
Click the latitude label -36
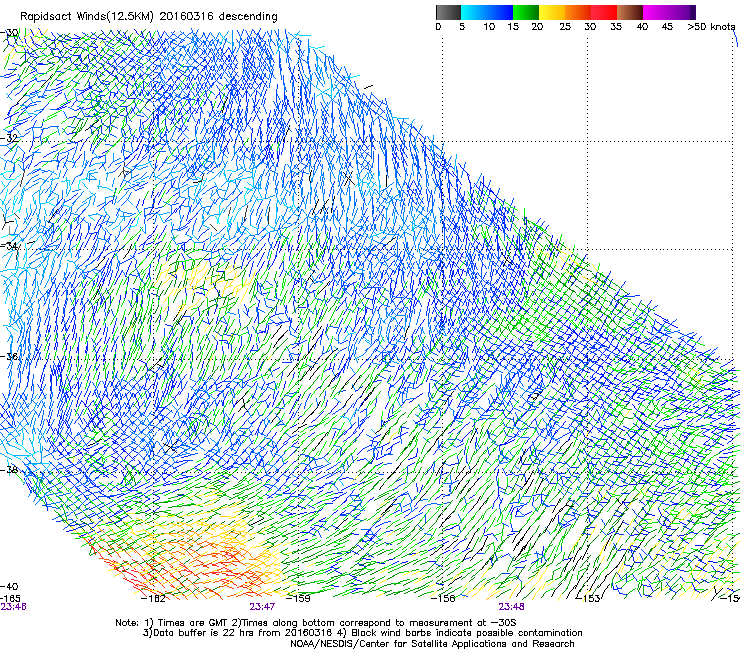(x=10, y=356)
